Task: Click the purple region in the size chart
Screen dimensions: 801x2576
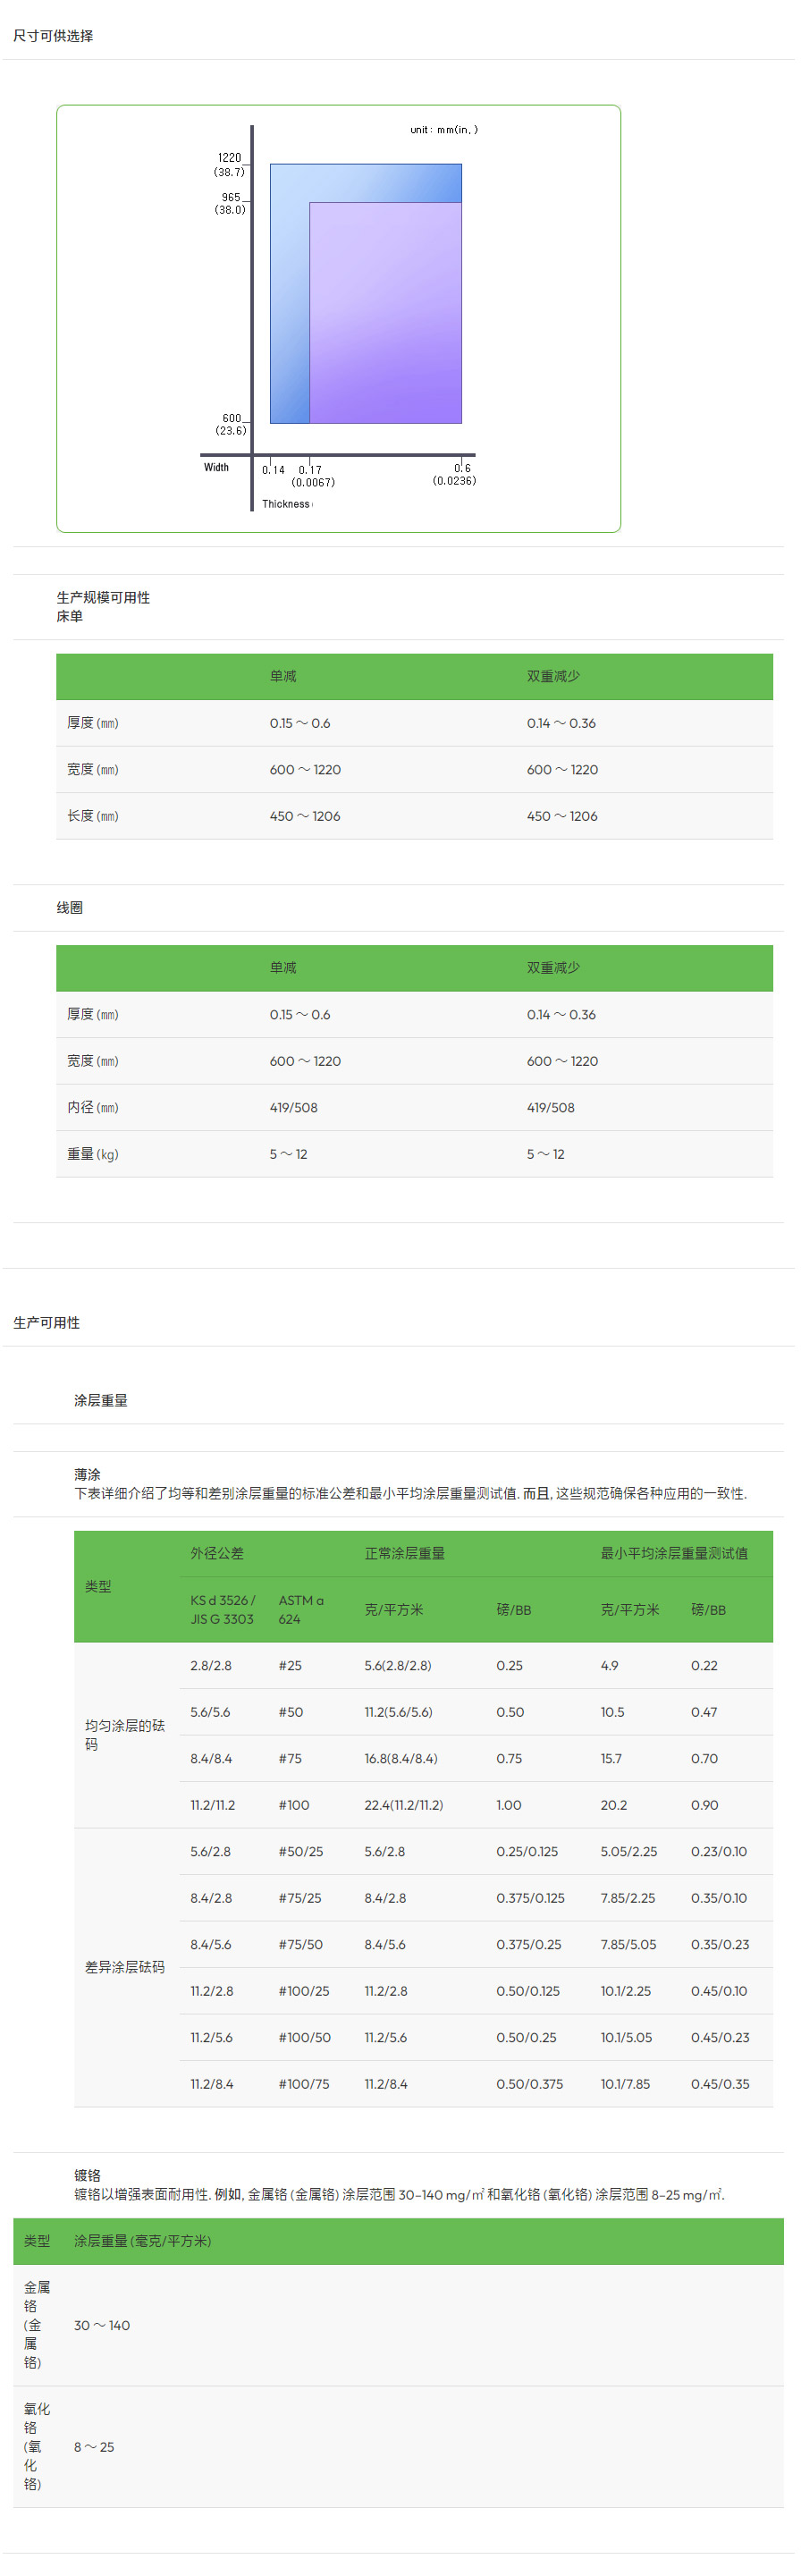Action: pos(385,313)
